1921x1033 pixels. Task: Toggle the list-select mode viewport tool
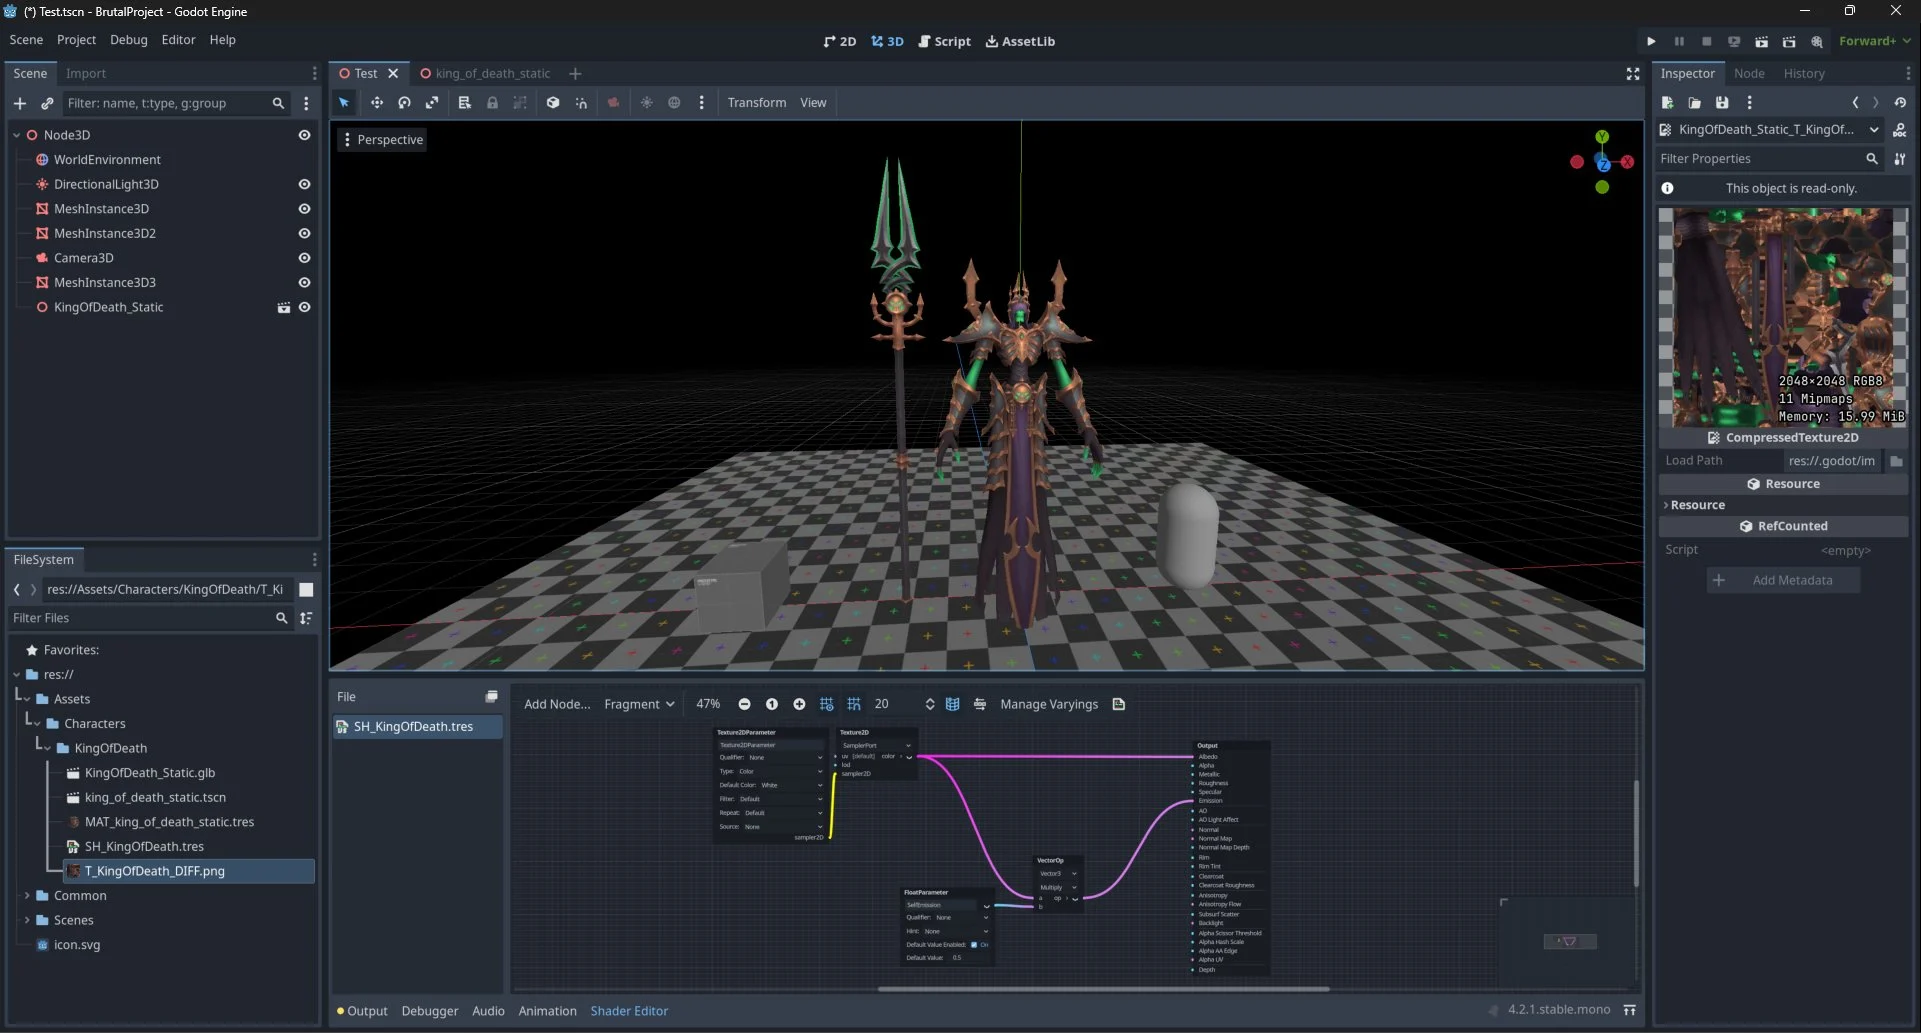pos(465,103)
